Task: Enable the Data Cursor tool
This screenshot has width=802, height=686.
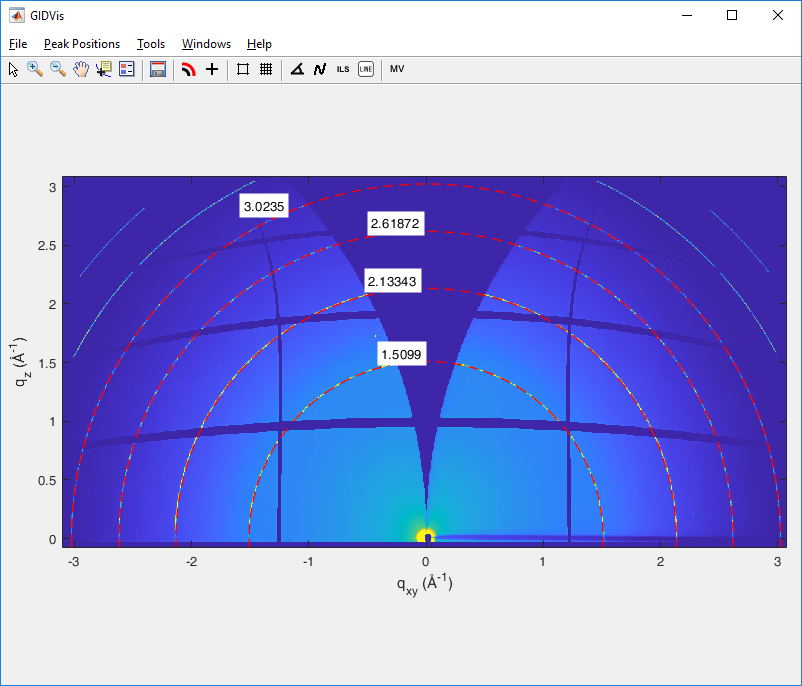Action: (x=104, y=69)
